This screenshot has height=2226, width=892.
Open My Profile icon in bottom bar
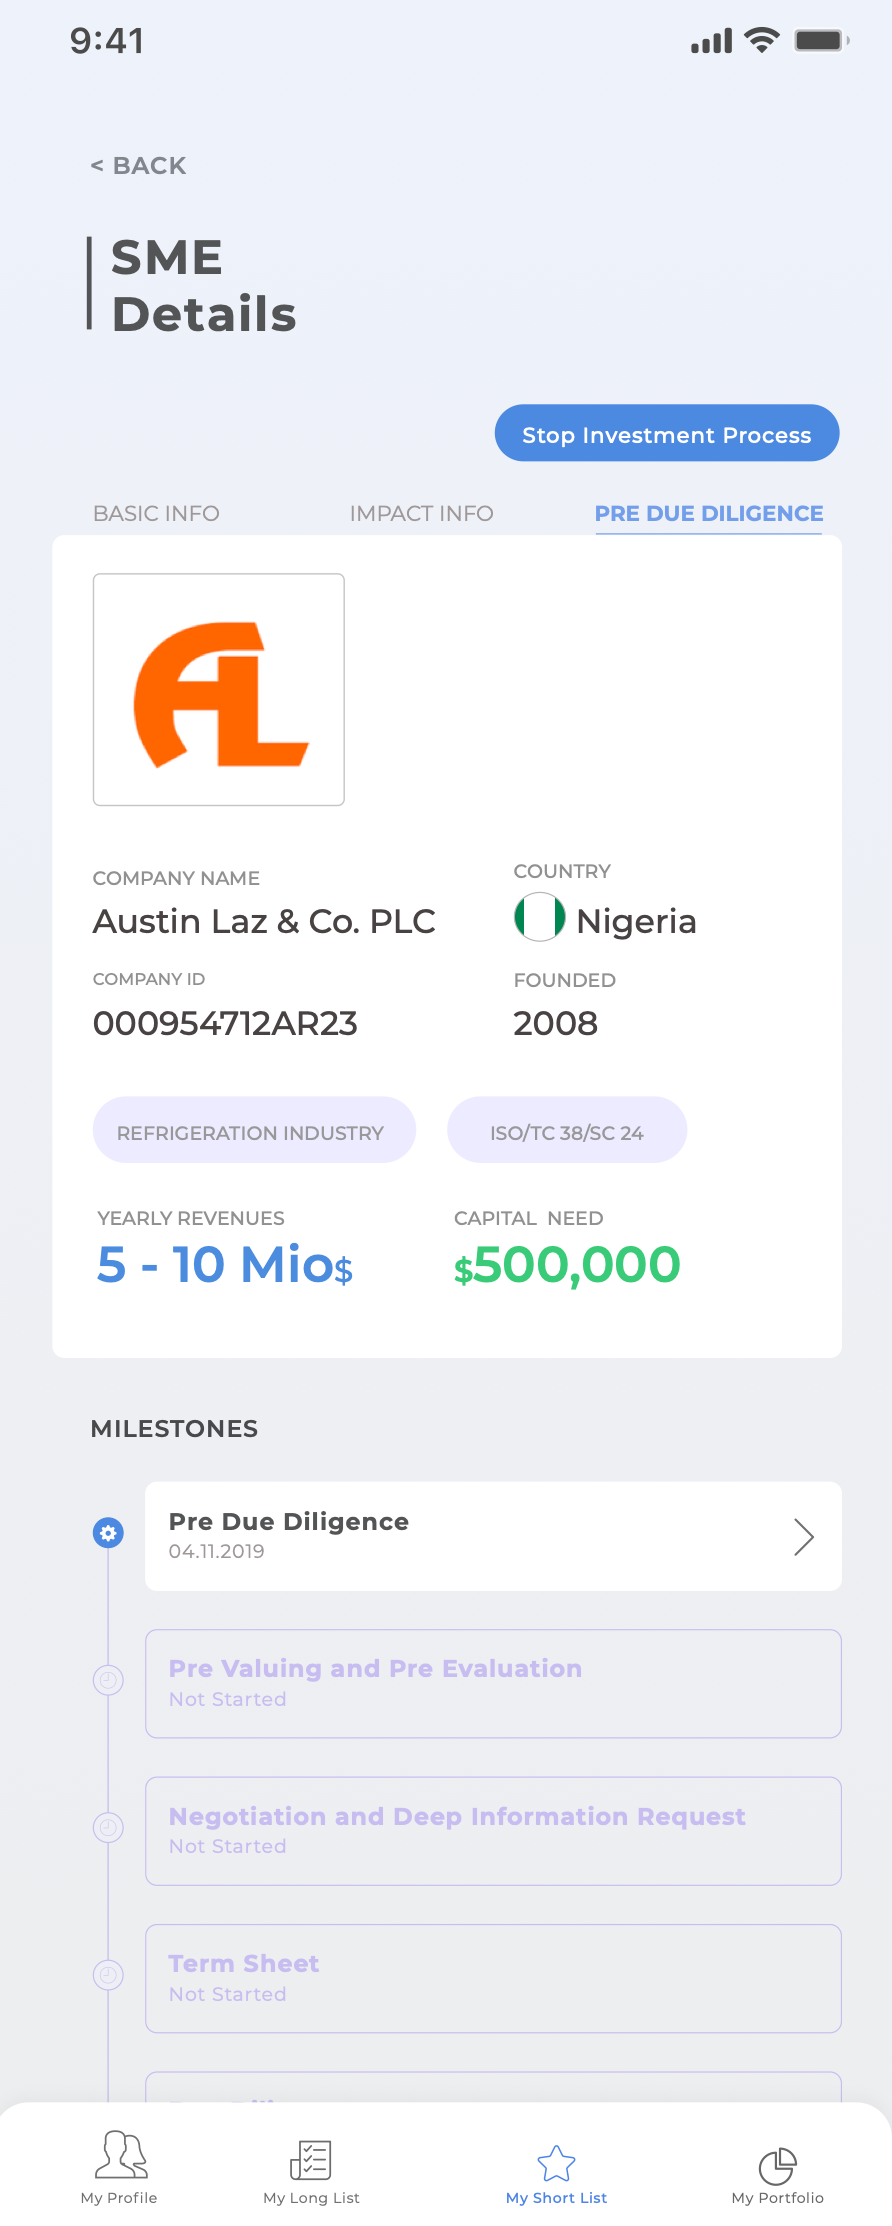tap(120, 2154)
